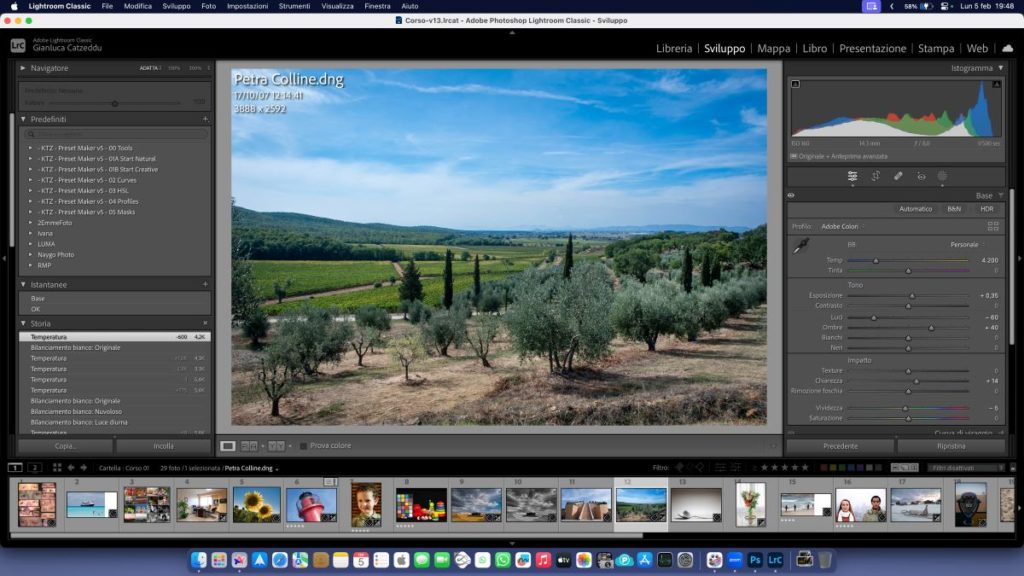Open the Impostazioni menu
This screenshot has width=1024, height=576.
[x=247, y=6]
